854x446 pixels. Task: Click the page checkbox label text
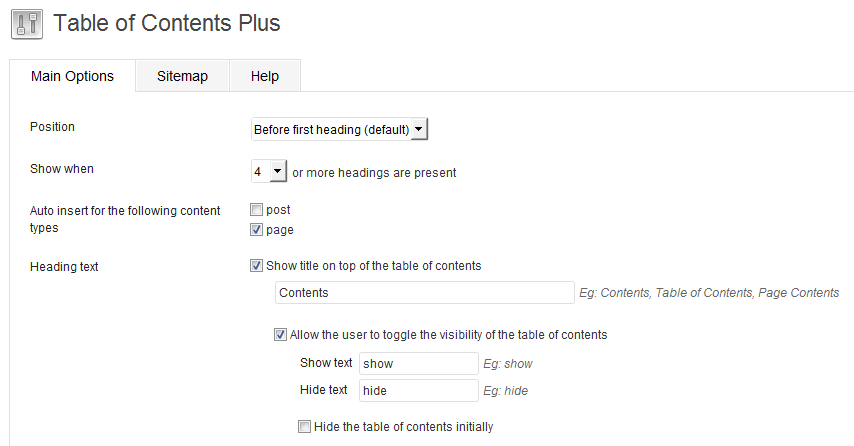[x=279, y=230]
